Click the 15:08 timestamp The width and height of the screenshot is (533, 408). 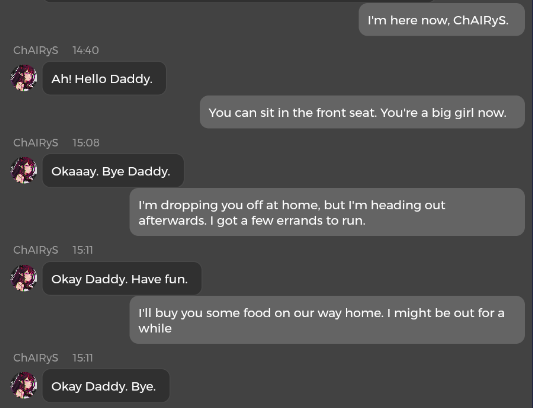point(86,143)
